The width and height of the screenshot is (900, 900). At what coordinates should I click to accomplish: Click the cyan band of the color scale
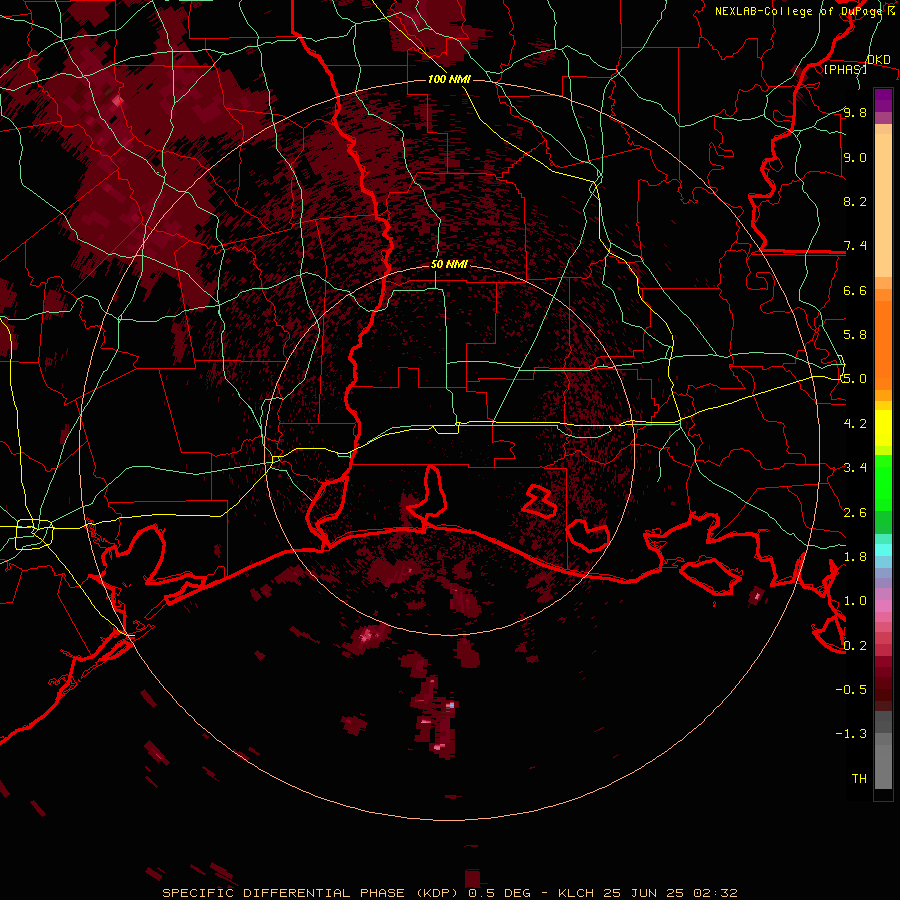[x=883, y=550]
